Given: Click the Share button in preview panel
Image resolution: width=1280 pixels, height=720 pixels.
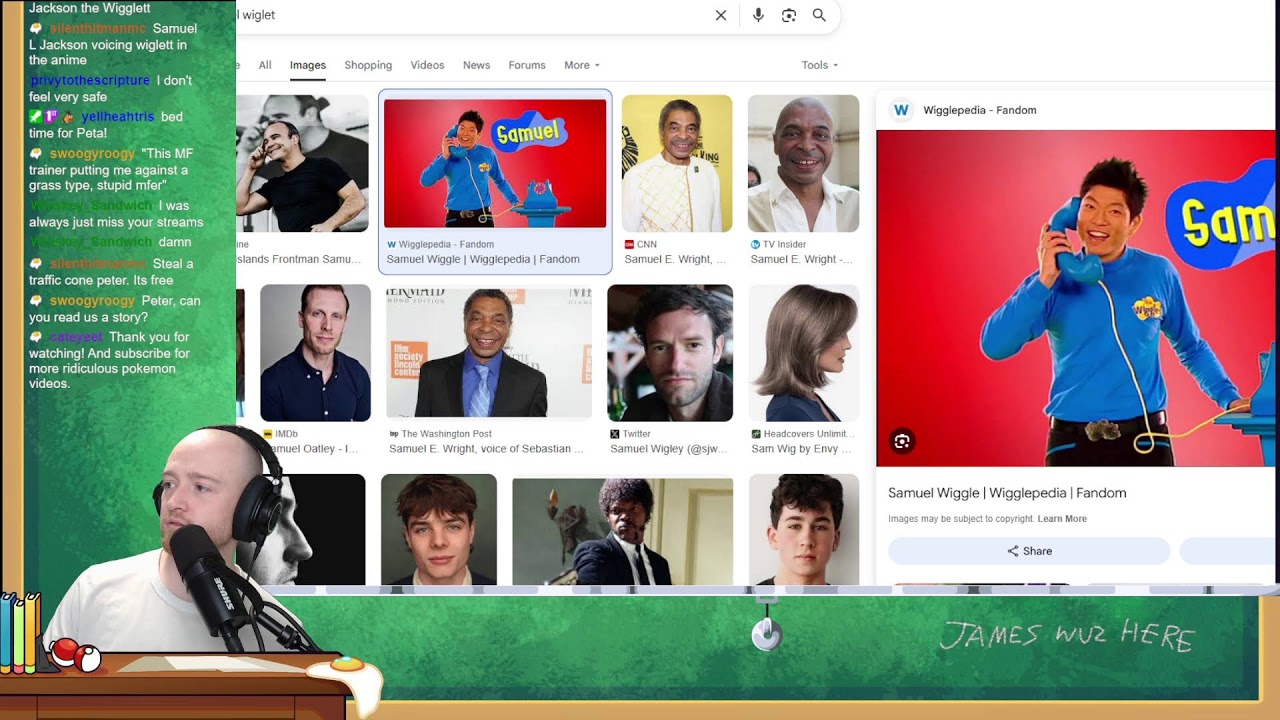Looking at the screenshot, I should pyautogui.click(x=1029, y=551).
